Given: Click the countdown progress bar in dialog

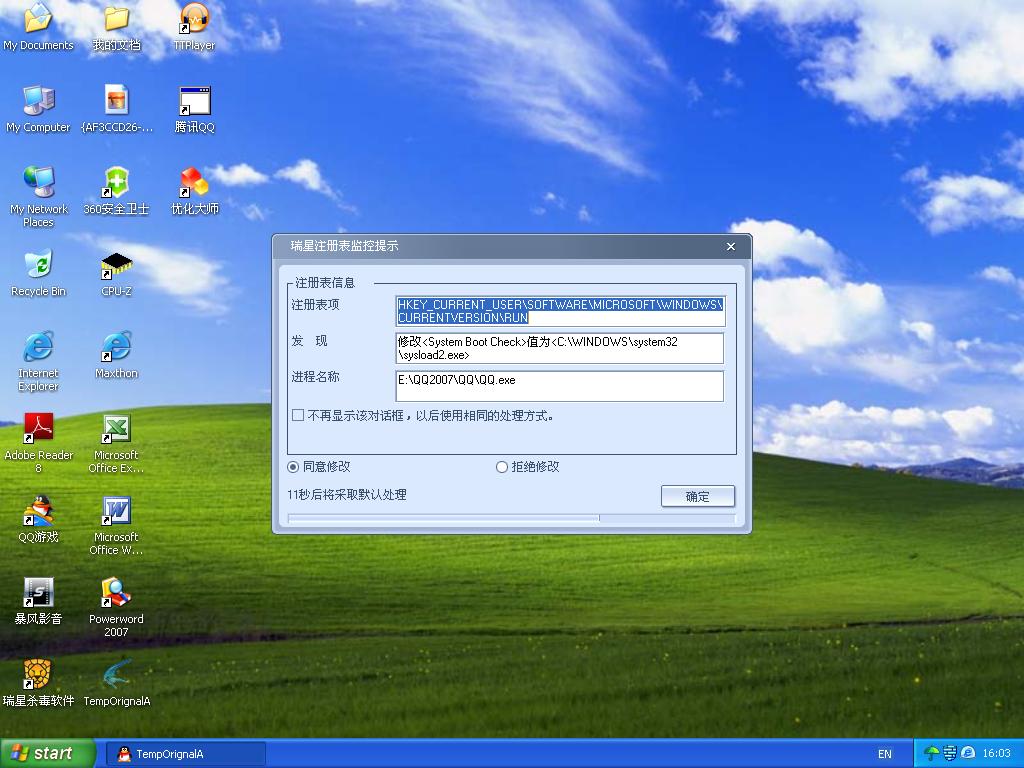Looking at the screenshot, I should 511,518.
